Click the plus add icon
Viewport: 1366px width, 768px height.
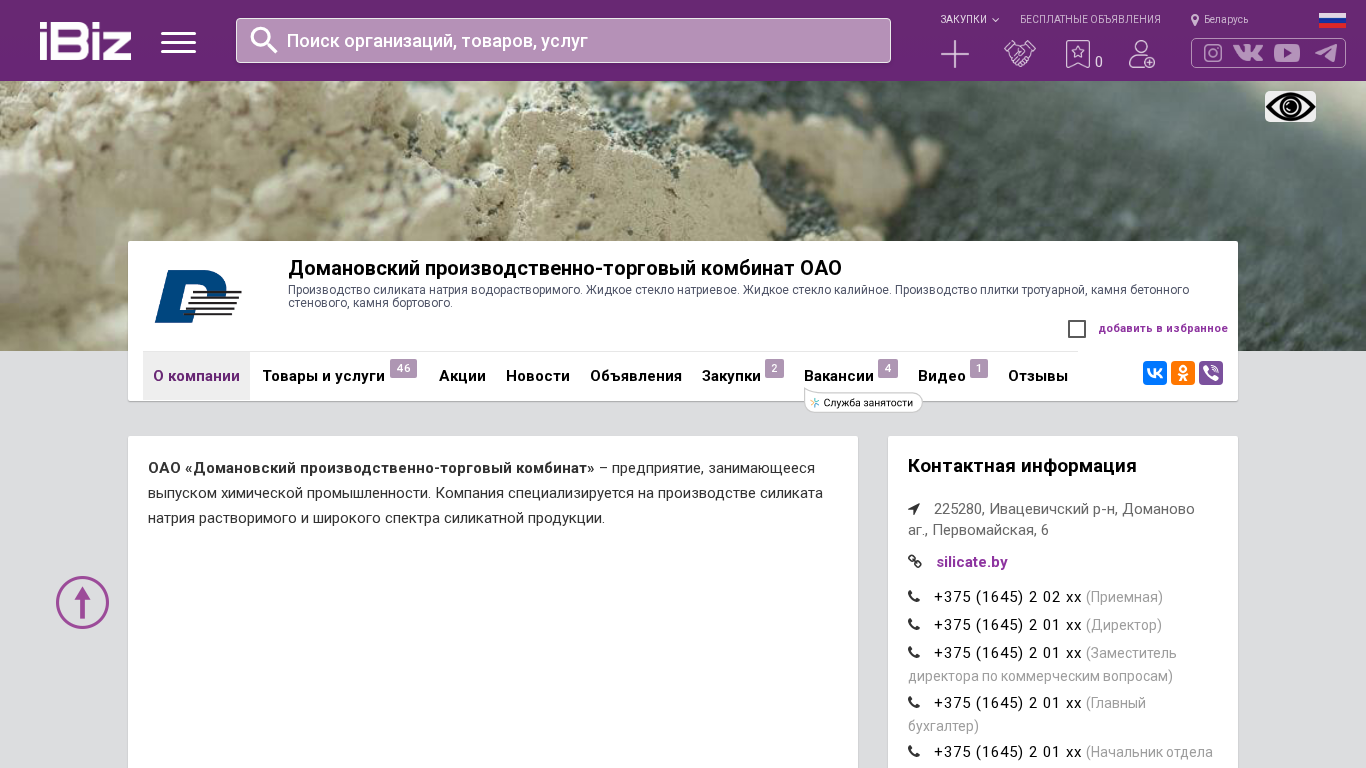tap(955, 54)
